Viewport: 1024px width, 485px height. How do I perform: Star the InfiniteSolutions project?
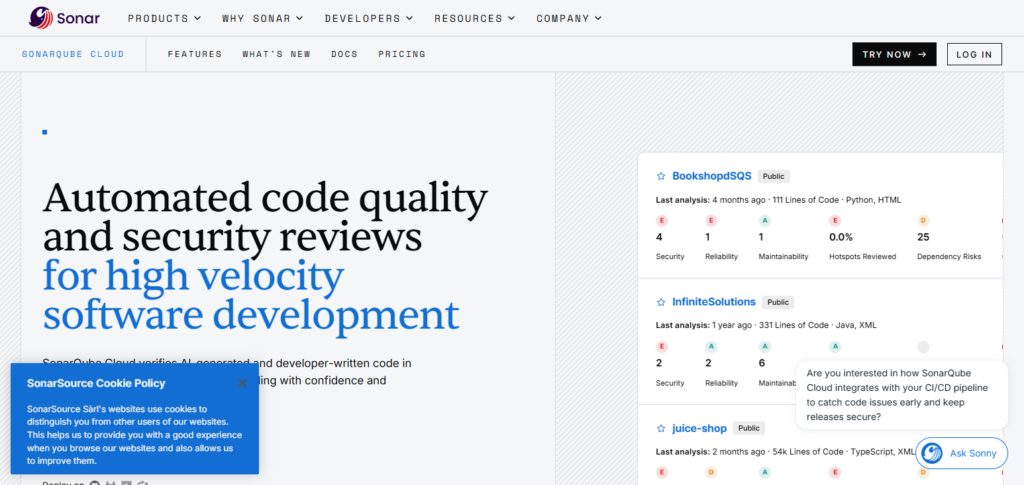[x=660, y=302]
